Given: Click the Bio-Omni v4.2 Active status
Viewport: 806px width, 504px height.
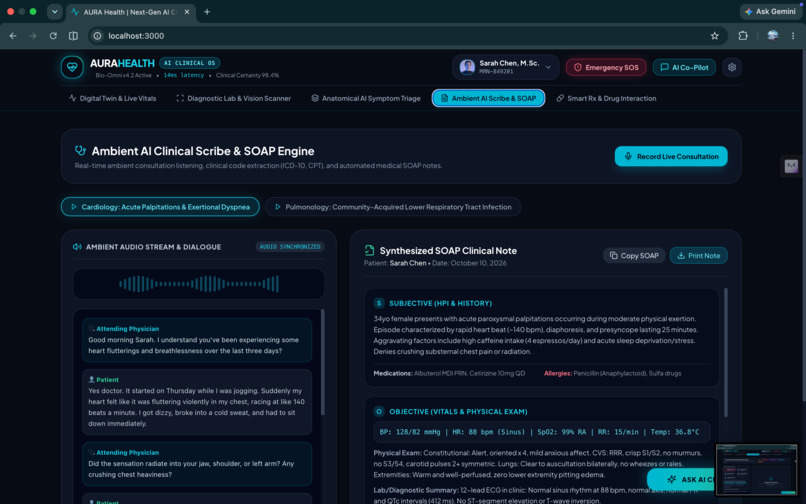Looking at the screenshot, I should tap(123, 75).
